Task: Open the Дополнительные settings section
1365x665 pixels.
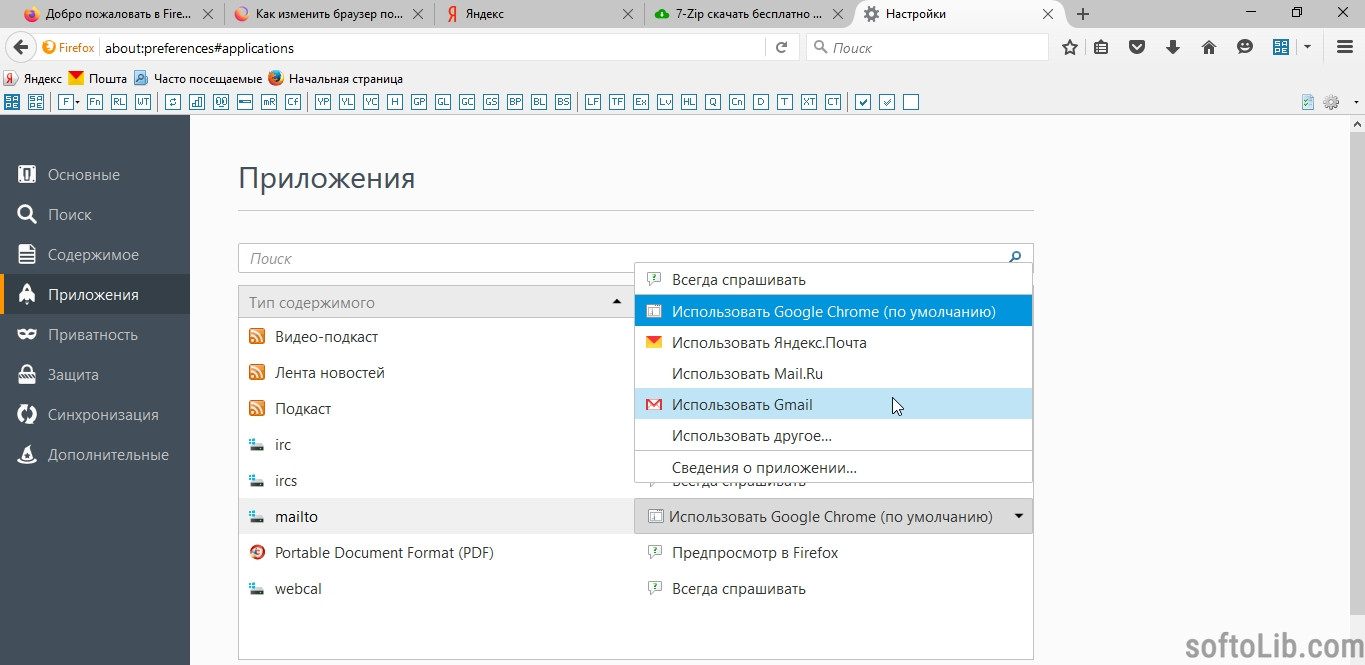Action: tap(95, 455)
